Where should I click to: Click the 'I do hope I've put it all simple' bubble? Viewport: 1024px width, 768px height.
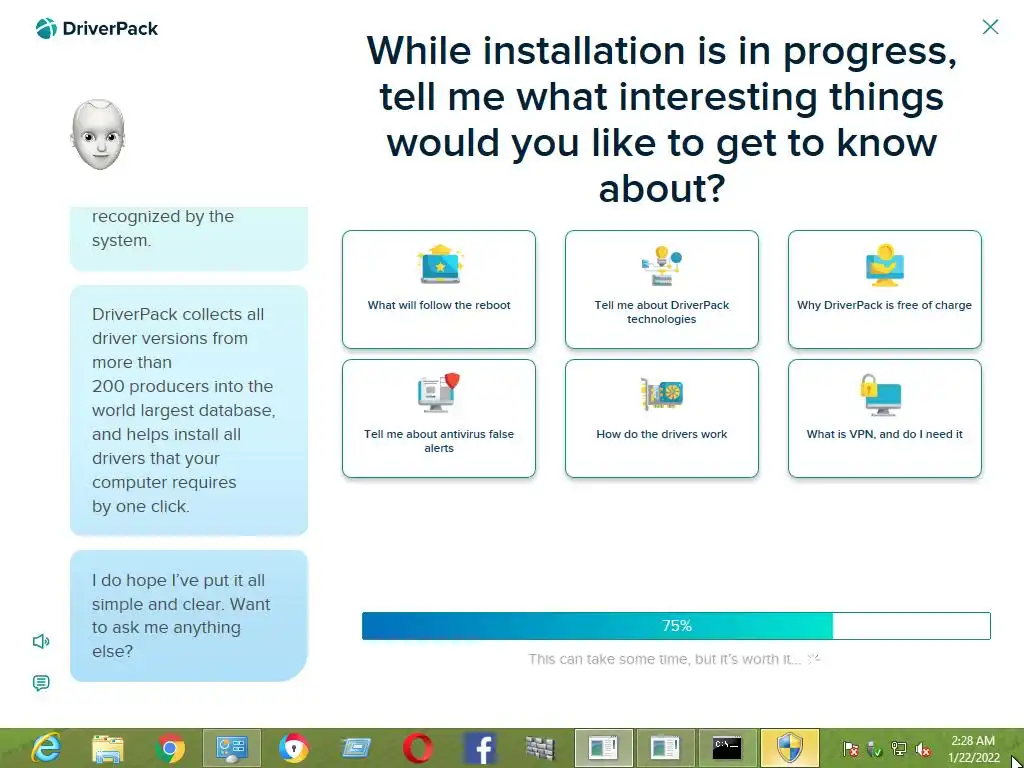pos(189,616)
